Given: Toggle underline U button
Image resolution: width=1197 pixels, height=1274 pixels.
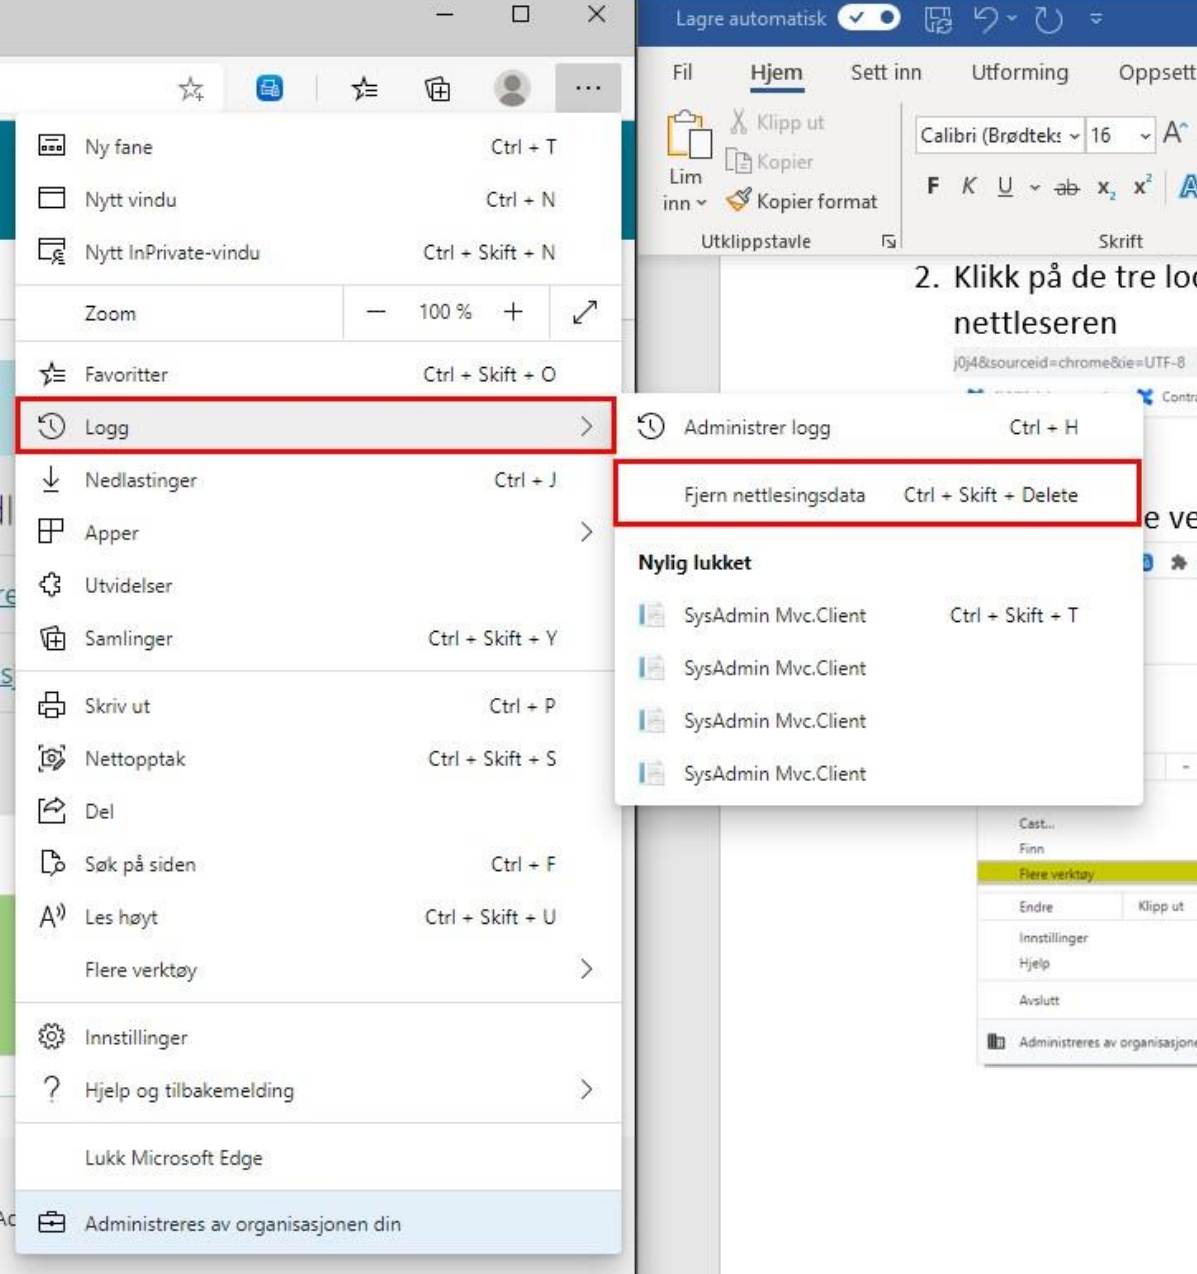Looking at the screenshot, I should point(1005,186).
